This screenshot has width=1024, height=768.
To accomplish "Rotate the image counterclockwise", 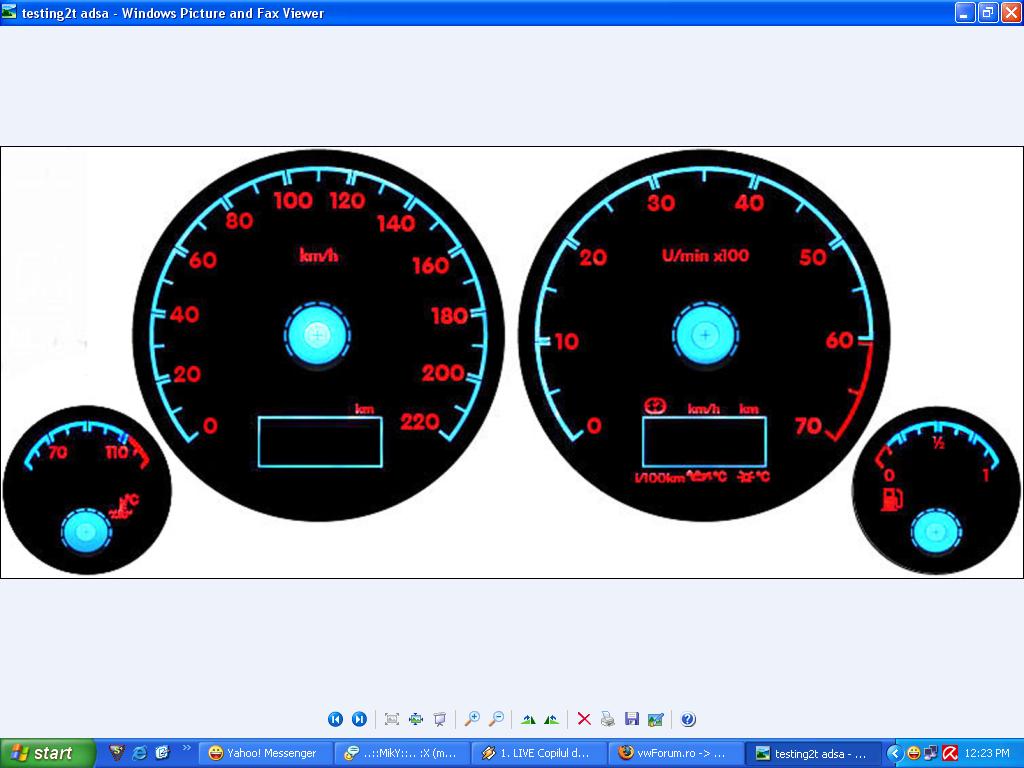I will click(x=551, y=719).
